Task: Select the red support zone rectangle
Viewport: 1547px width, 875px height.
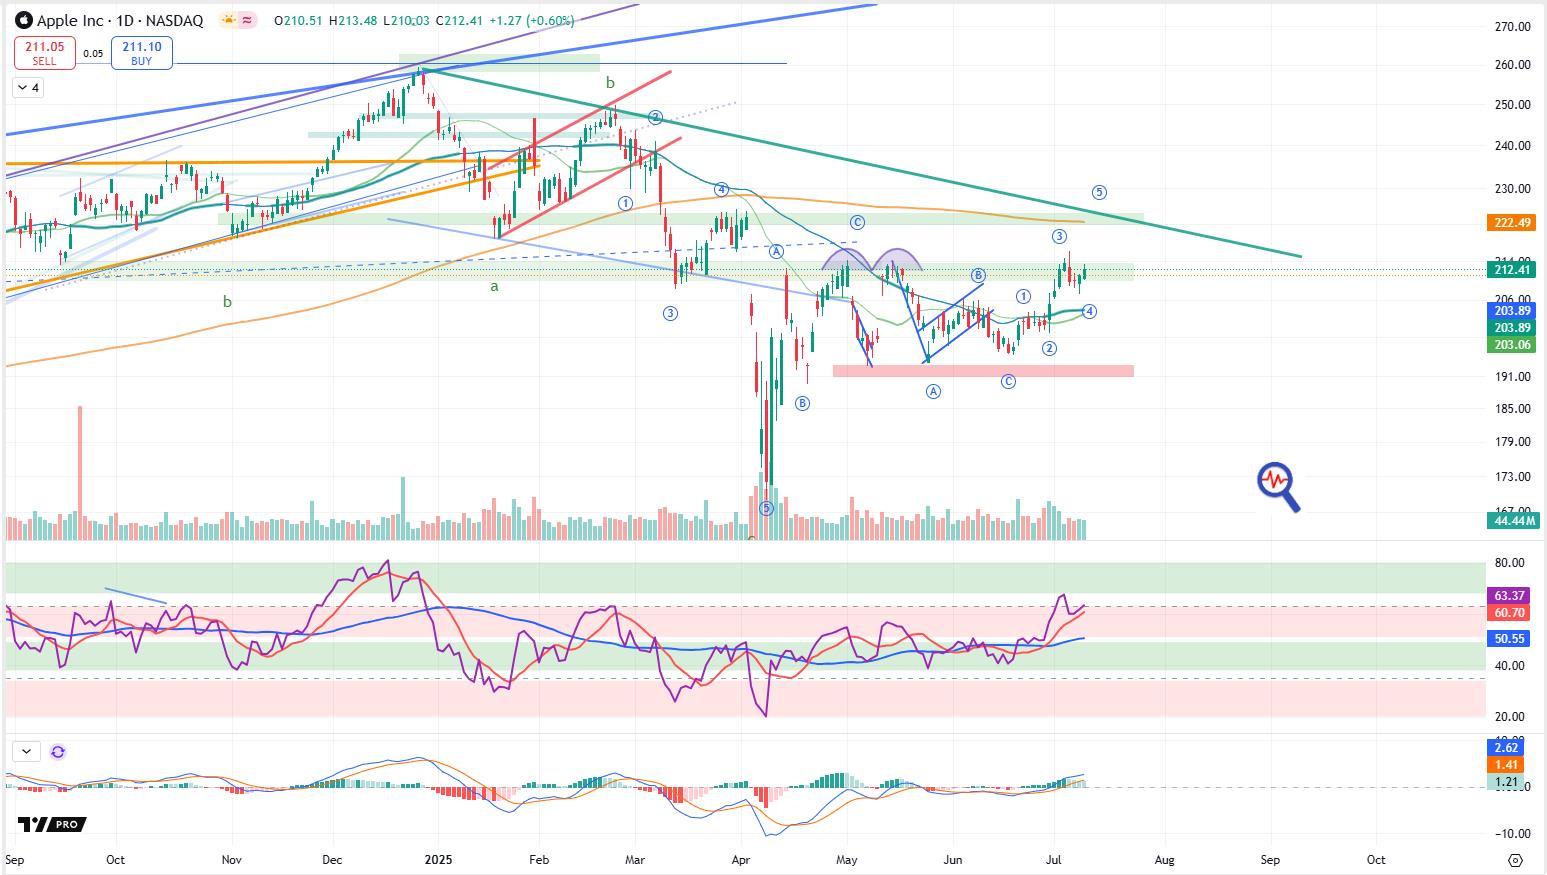Action: 983,371
